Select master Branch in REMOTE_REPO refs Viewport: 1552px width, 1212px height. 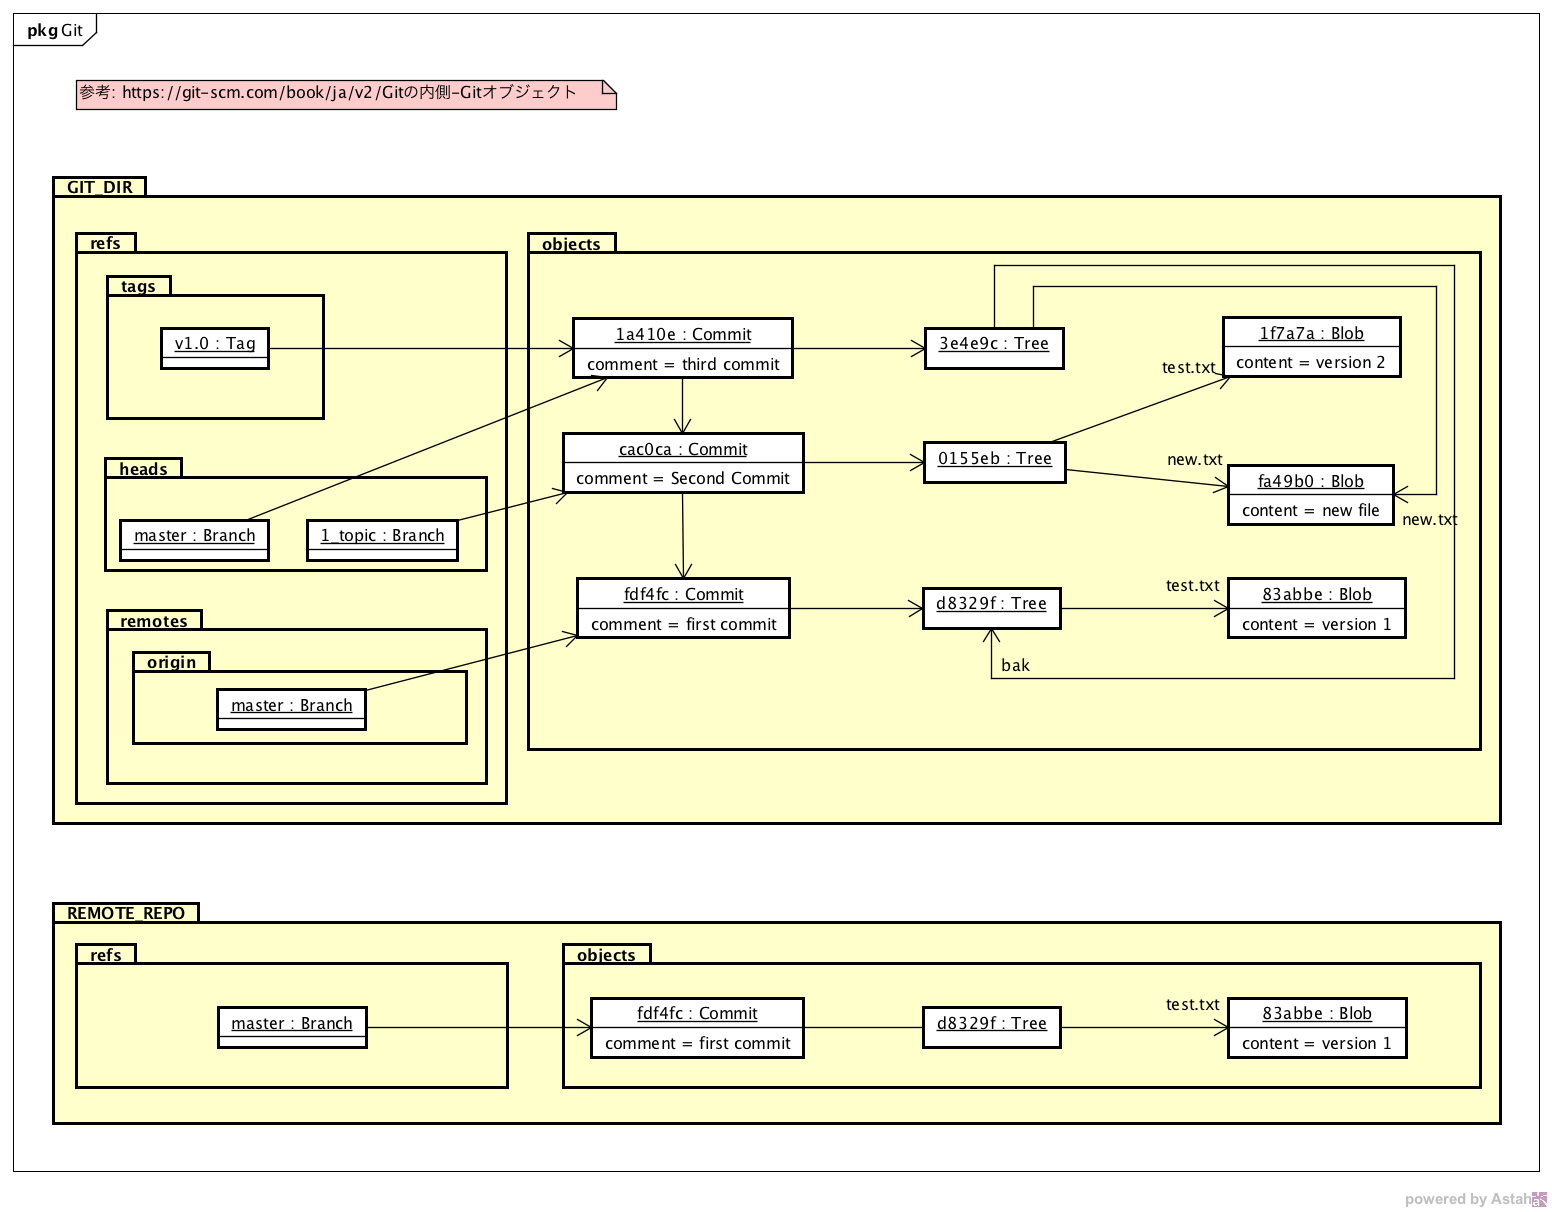coord(292,1027)
